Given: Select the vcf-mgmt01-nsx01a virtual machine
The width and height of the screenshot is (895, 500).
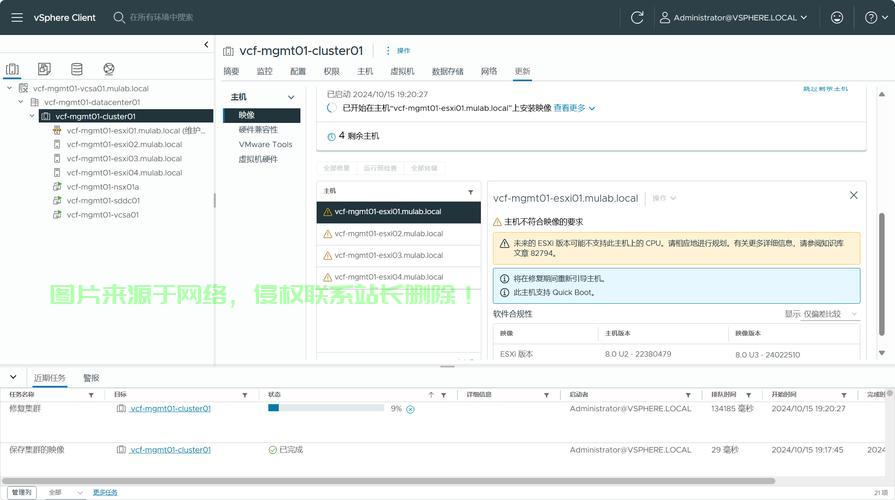Looking at the screenshot, I should pyautogui.click(x=103, y=187).
